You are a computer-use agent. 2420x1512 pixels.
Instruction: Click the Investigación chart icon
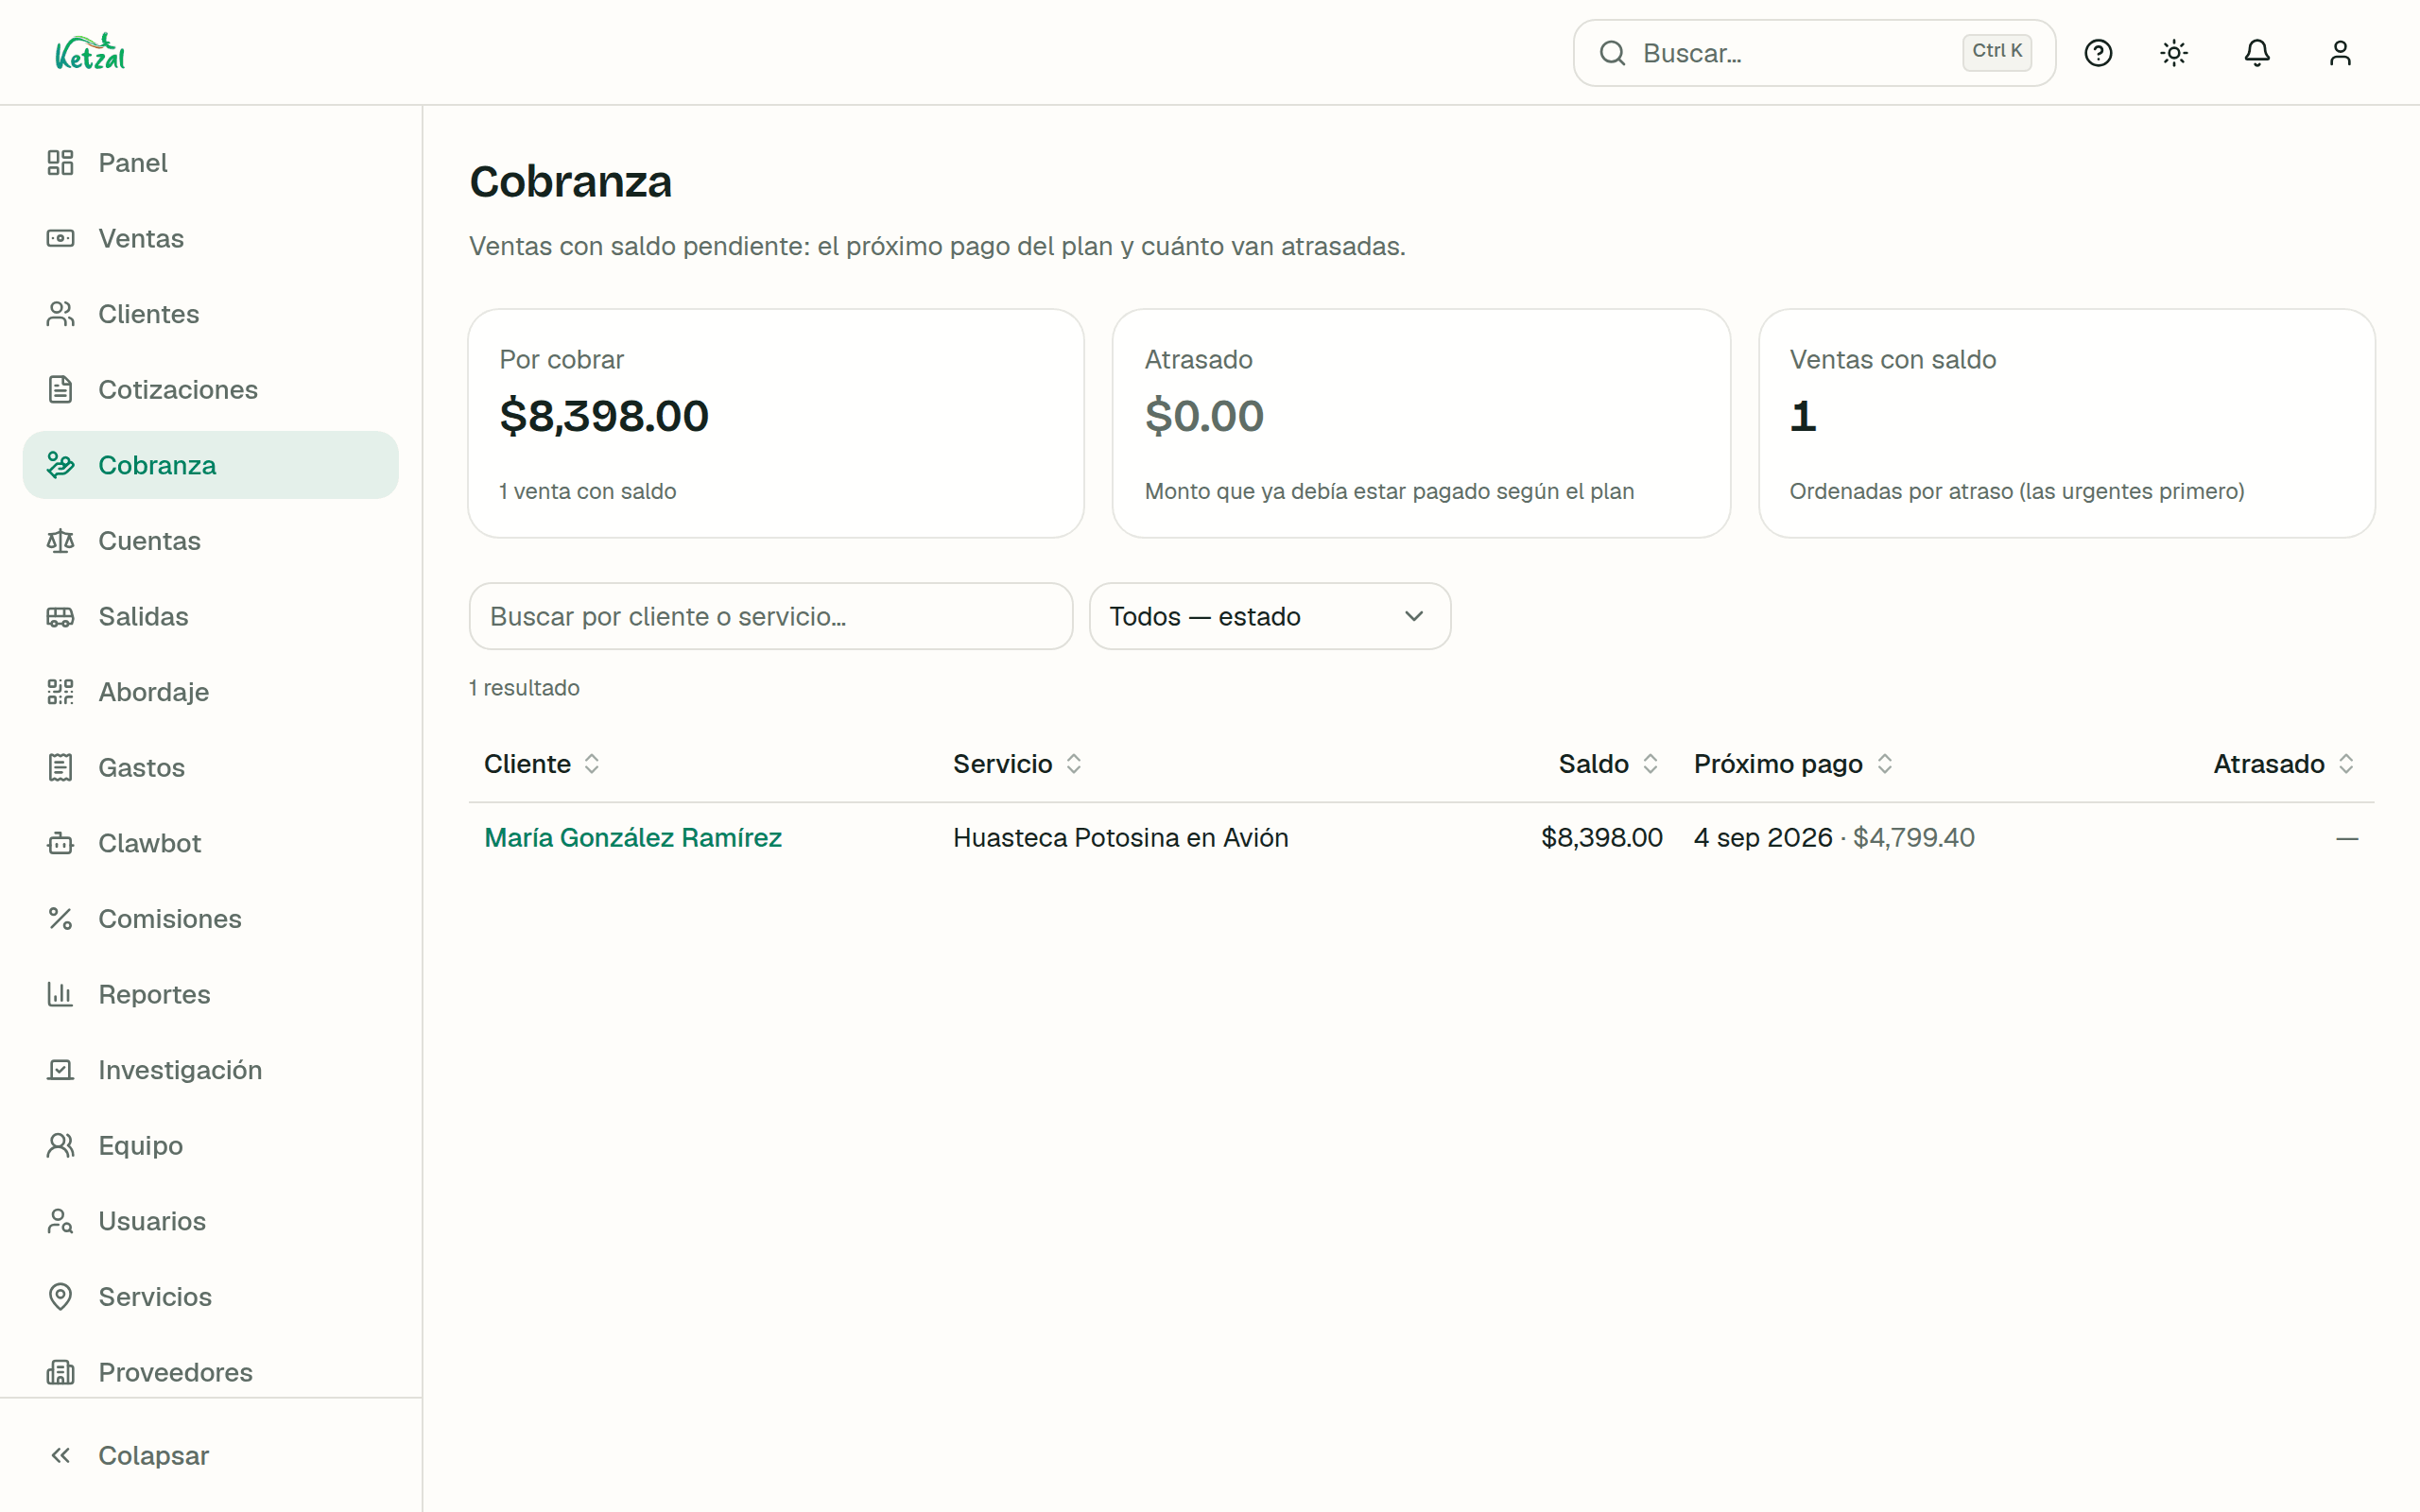click(60, 1070)
